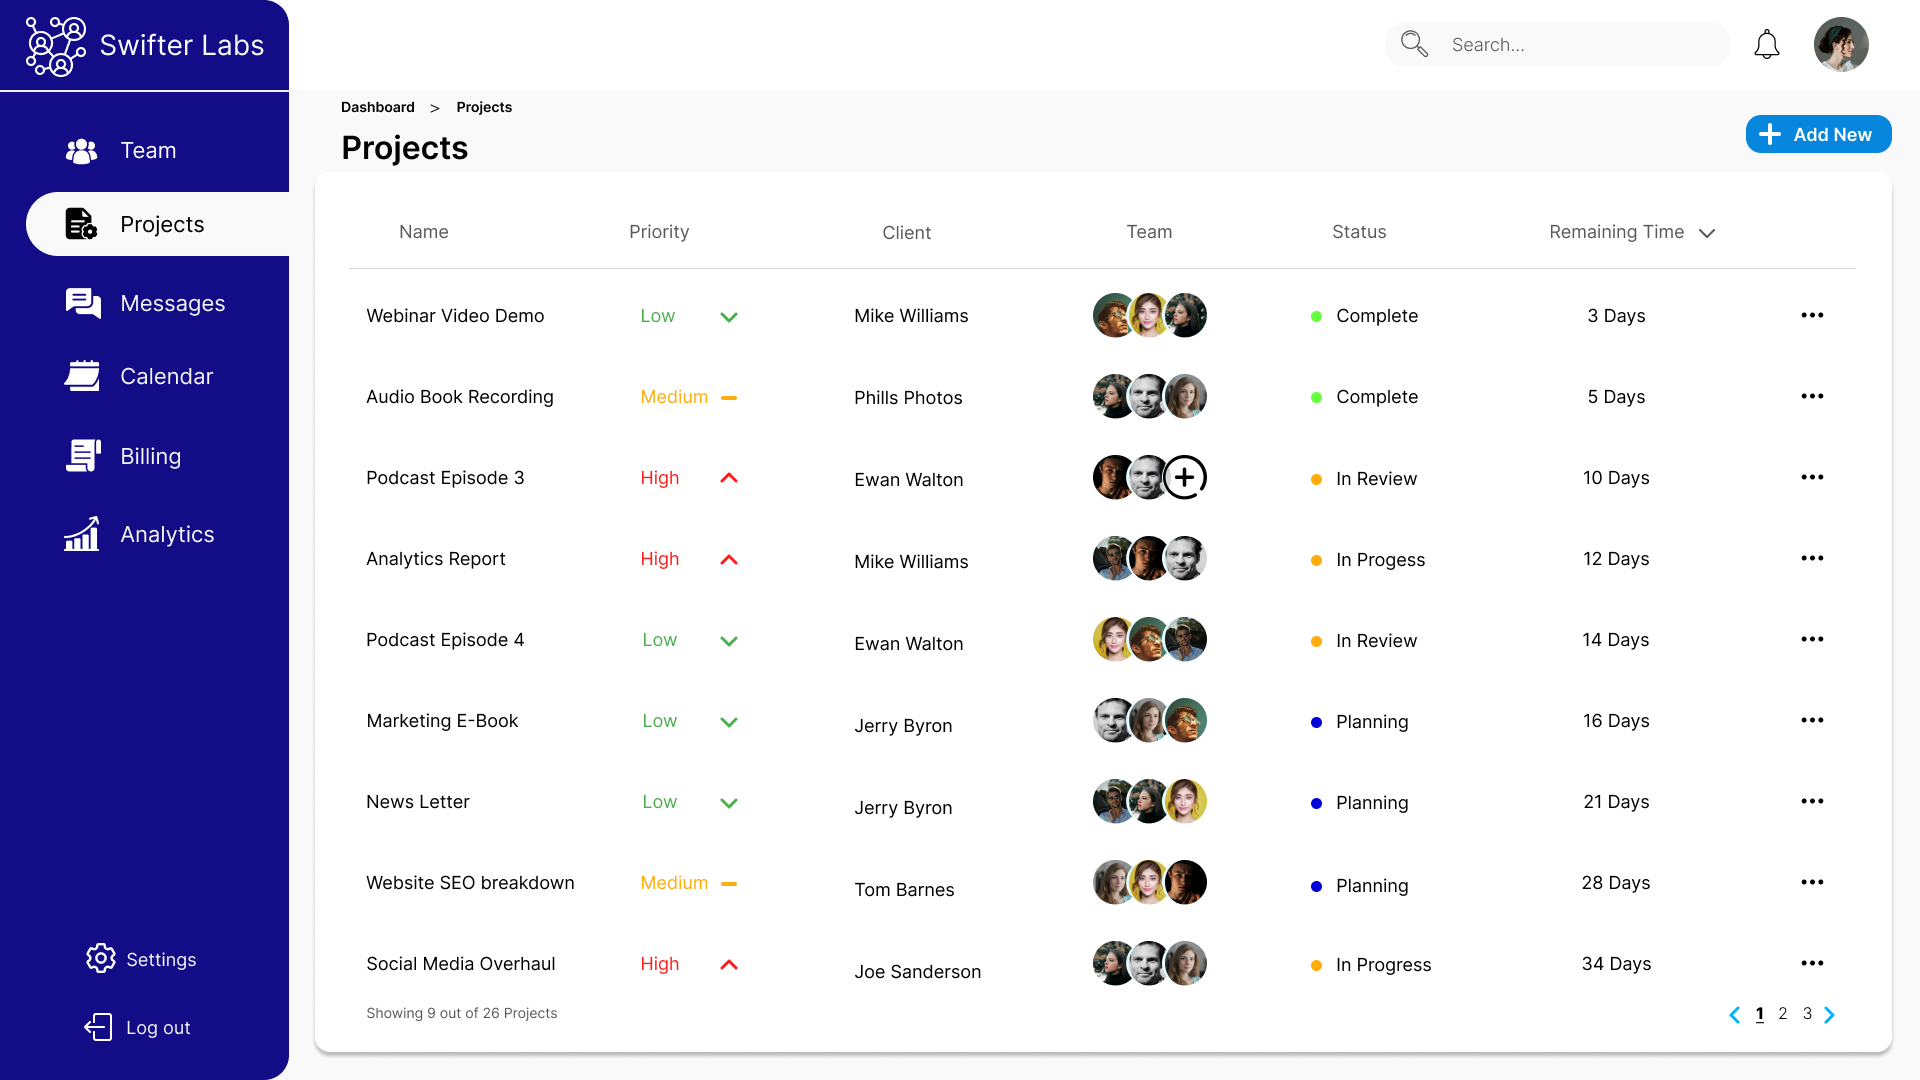Viewport: 1920px width, 1080px height.
Task: Follow the Dashboard breadcrumb link
Action: (377, 108)
